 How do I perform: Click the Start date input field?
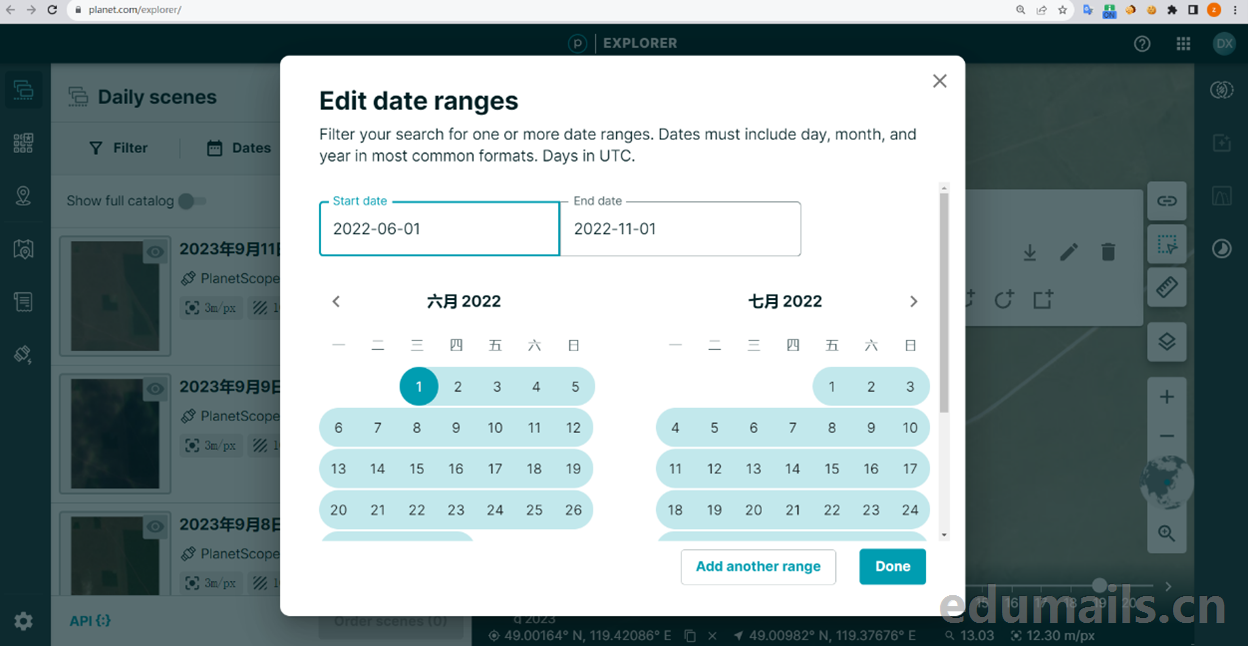[x=439, y=229]
